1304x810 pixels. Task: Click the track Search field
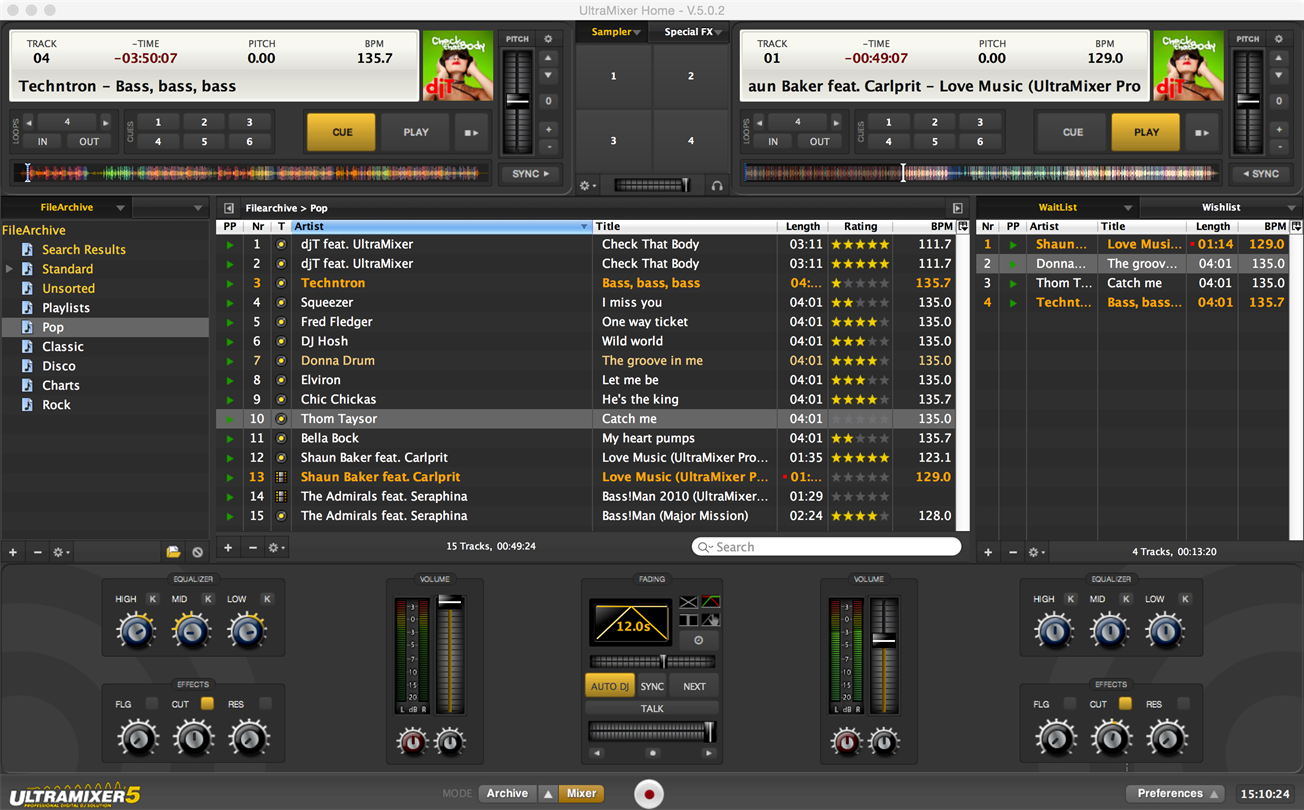coord(826,547)
